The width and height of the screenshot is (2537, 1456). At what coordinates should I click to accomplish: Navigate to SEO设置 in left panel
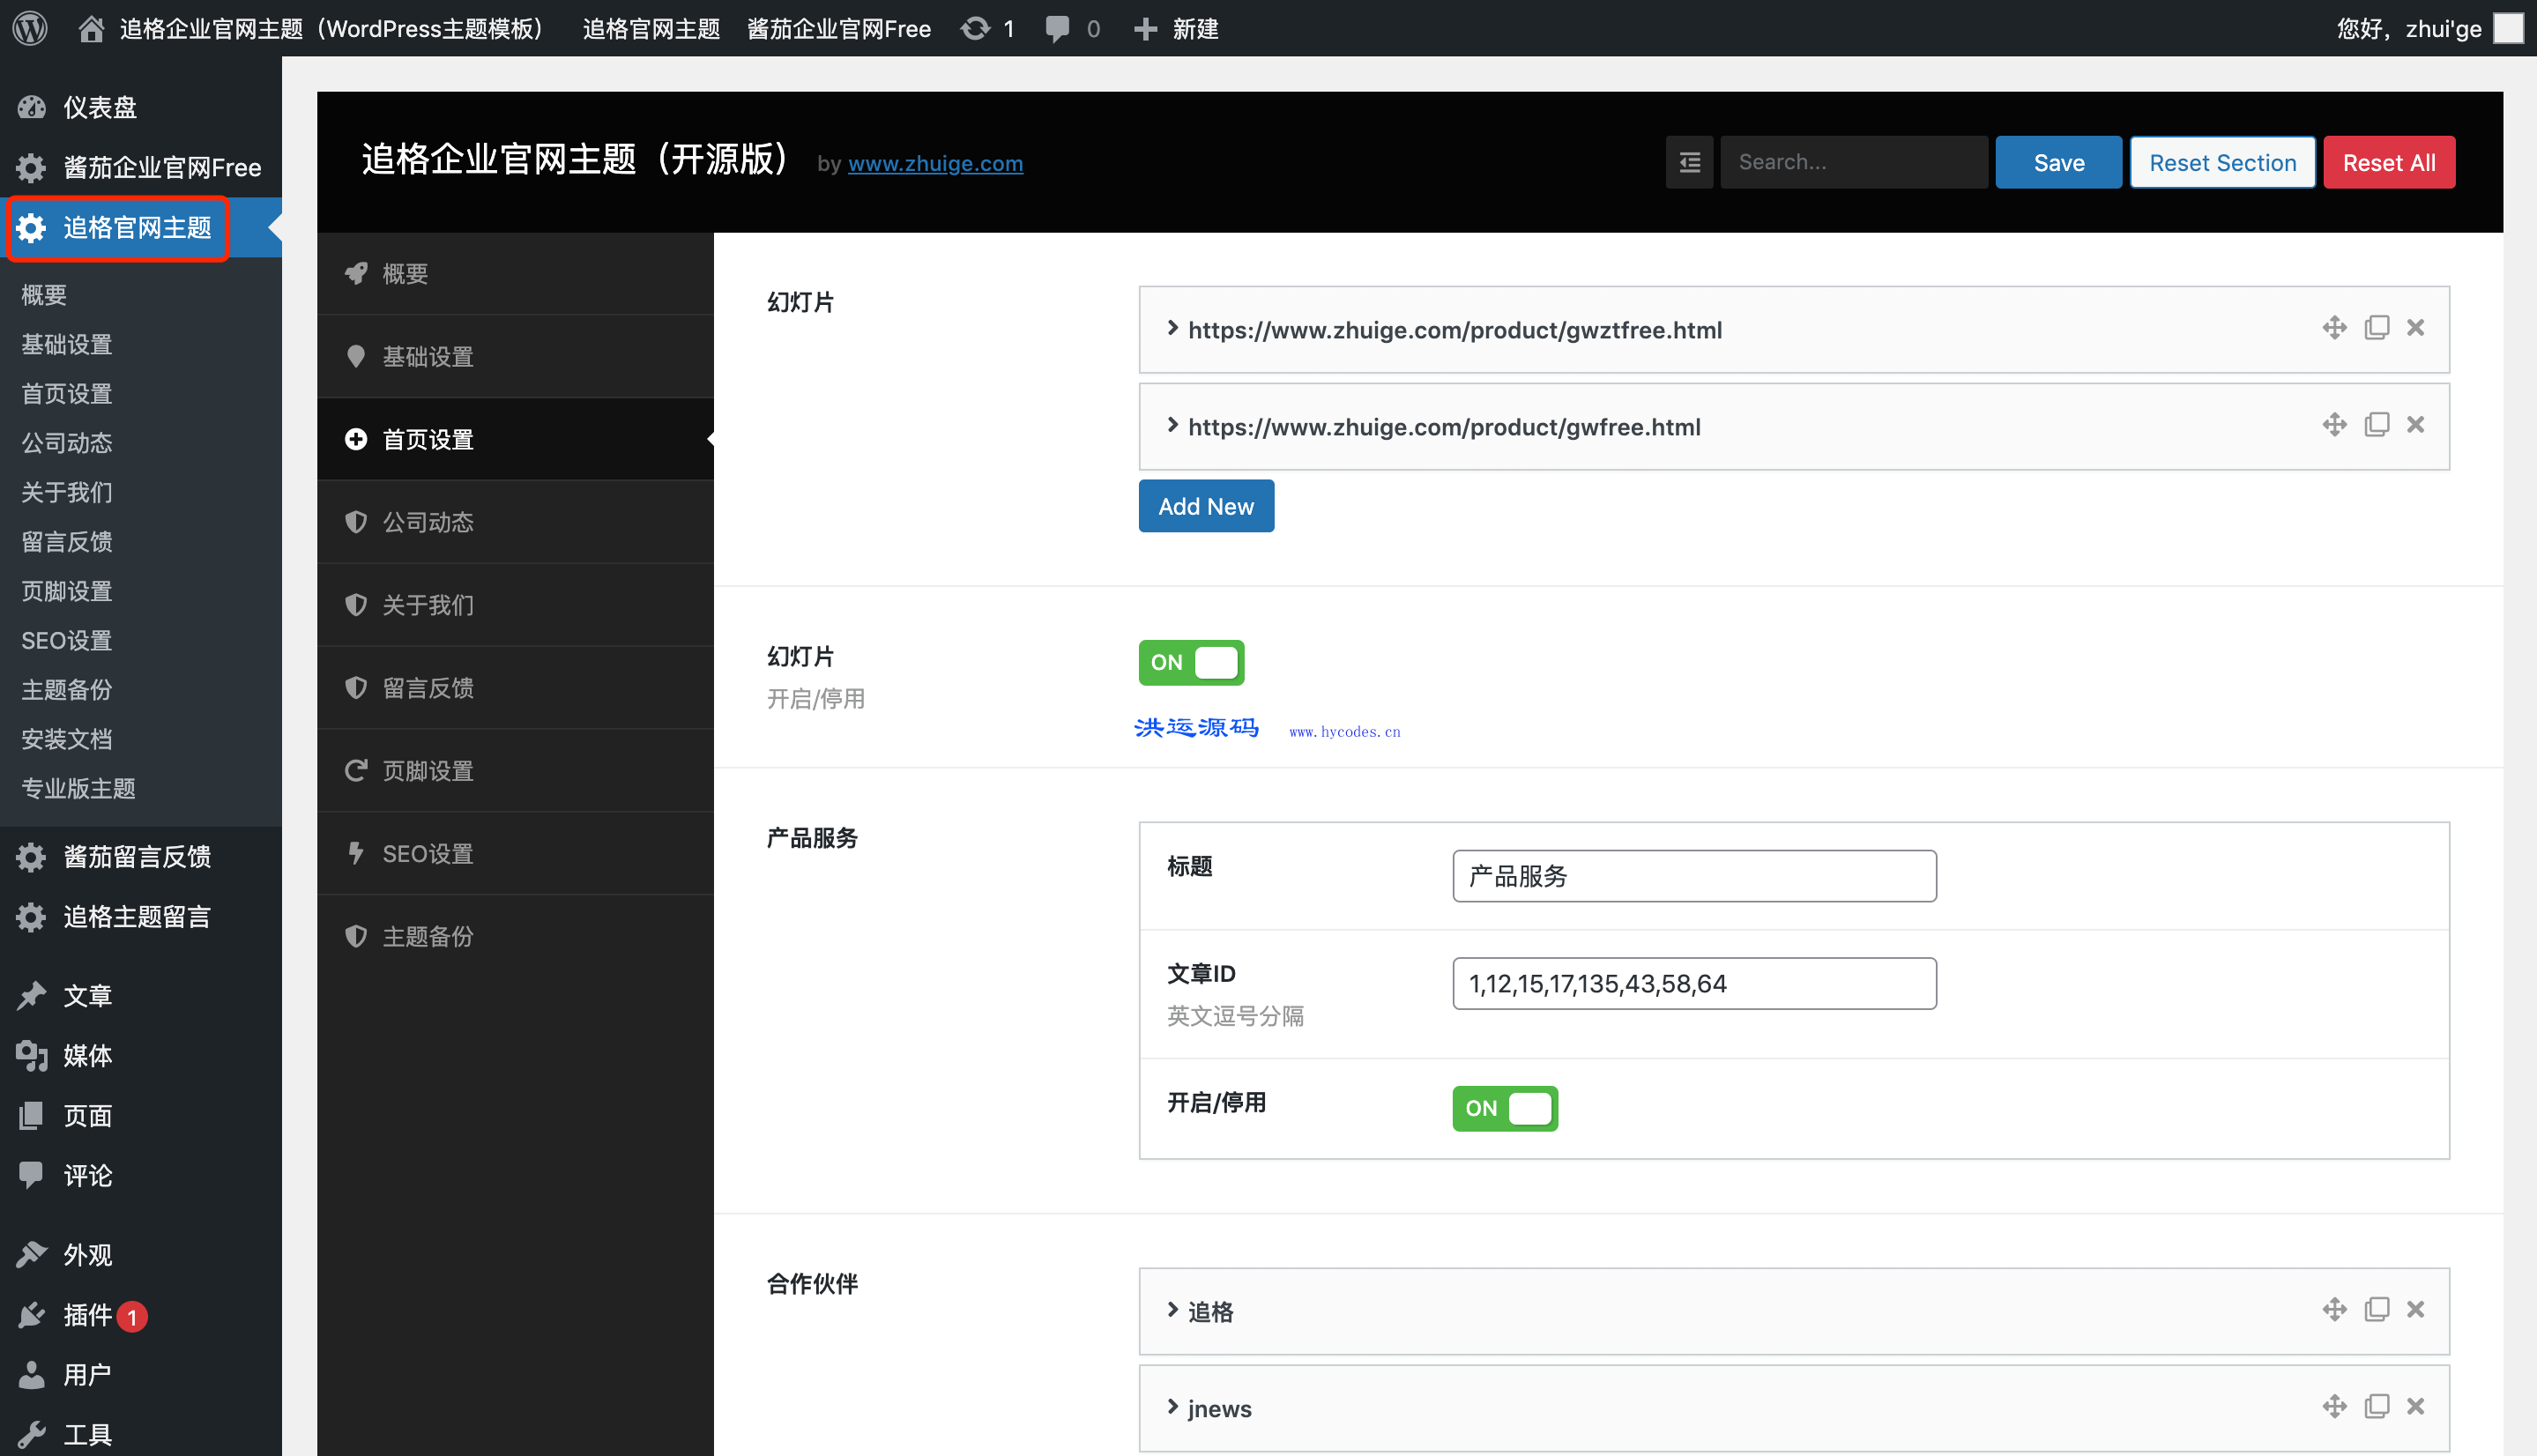coord(64,639)
